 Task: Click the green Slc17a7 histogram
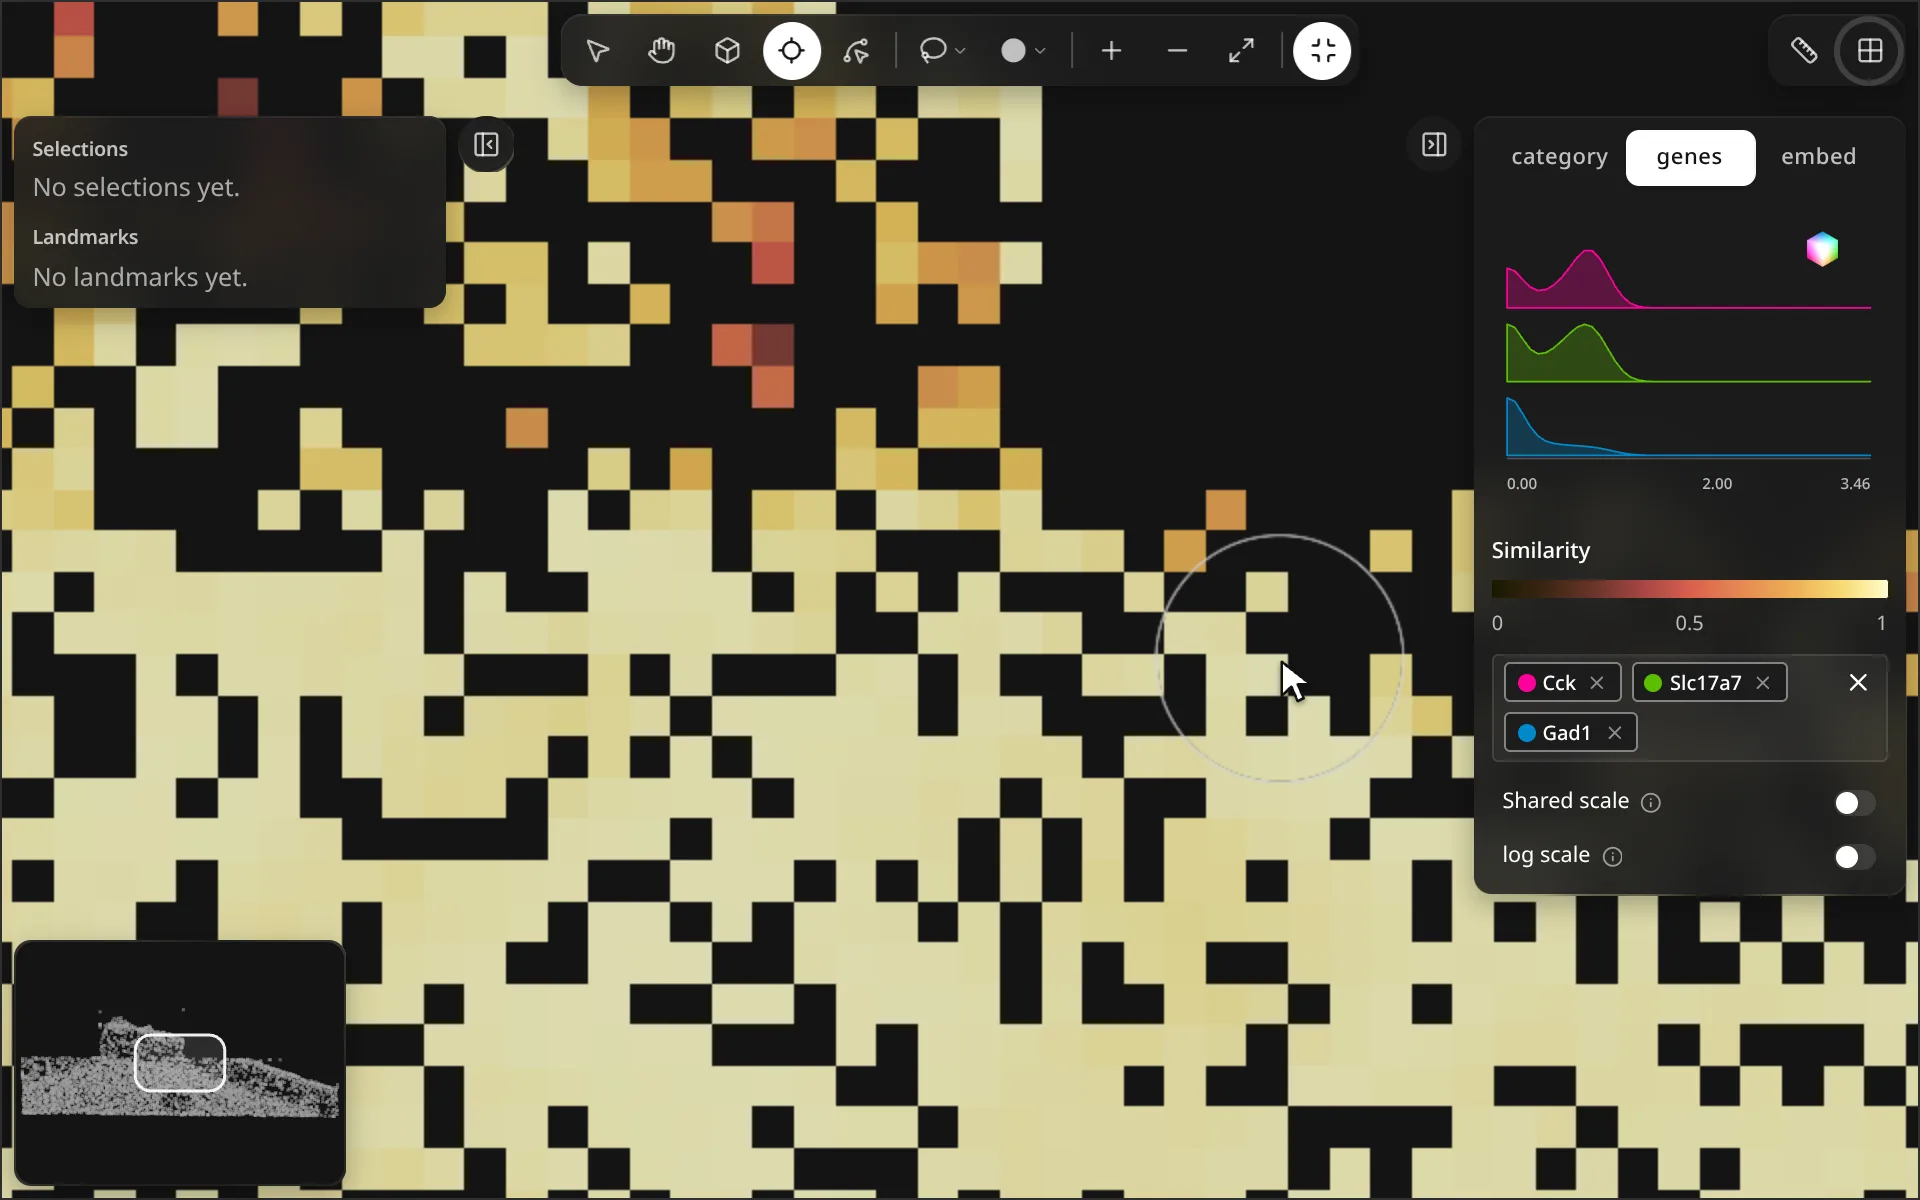(1688, 352)
